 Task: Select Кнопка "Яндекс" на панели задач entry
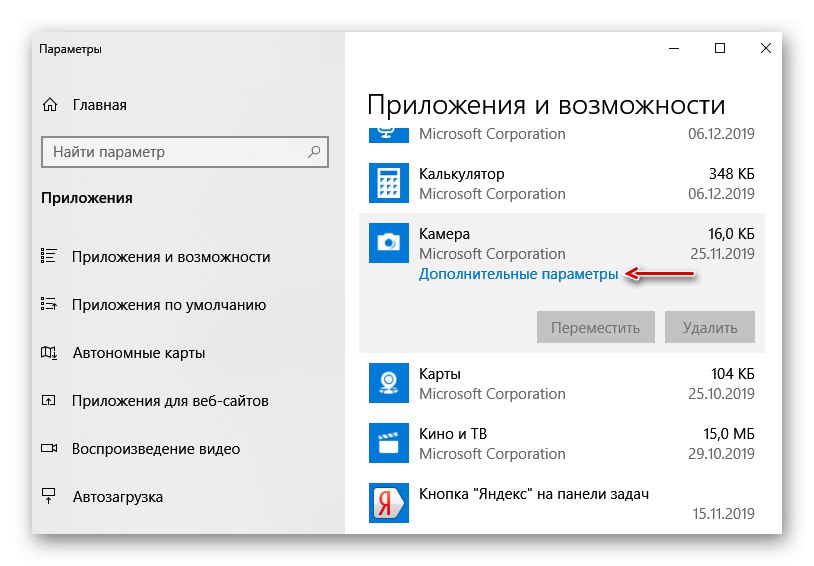coord(562,503)
